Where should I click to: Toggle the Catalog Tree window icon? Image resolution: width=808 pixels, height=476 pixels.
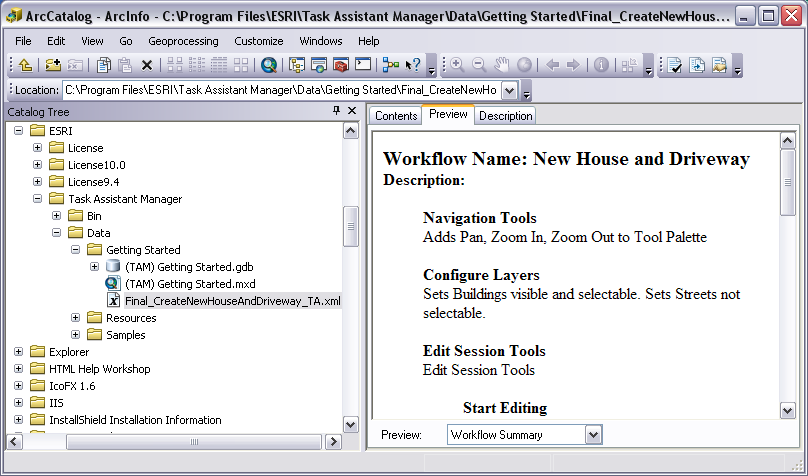pyautogui.click(x=297, y=65)
